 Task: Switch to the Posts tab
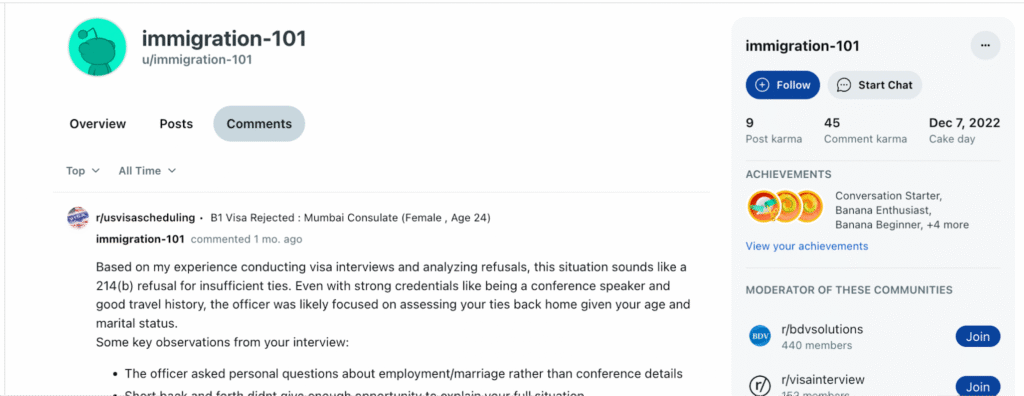point(176,124)
